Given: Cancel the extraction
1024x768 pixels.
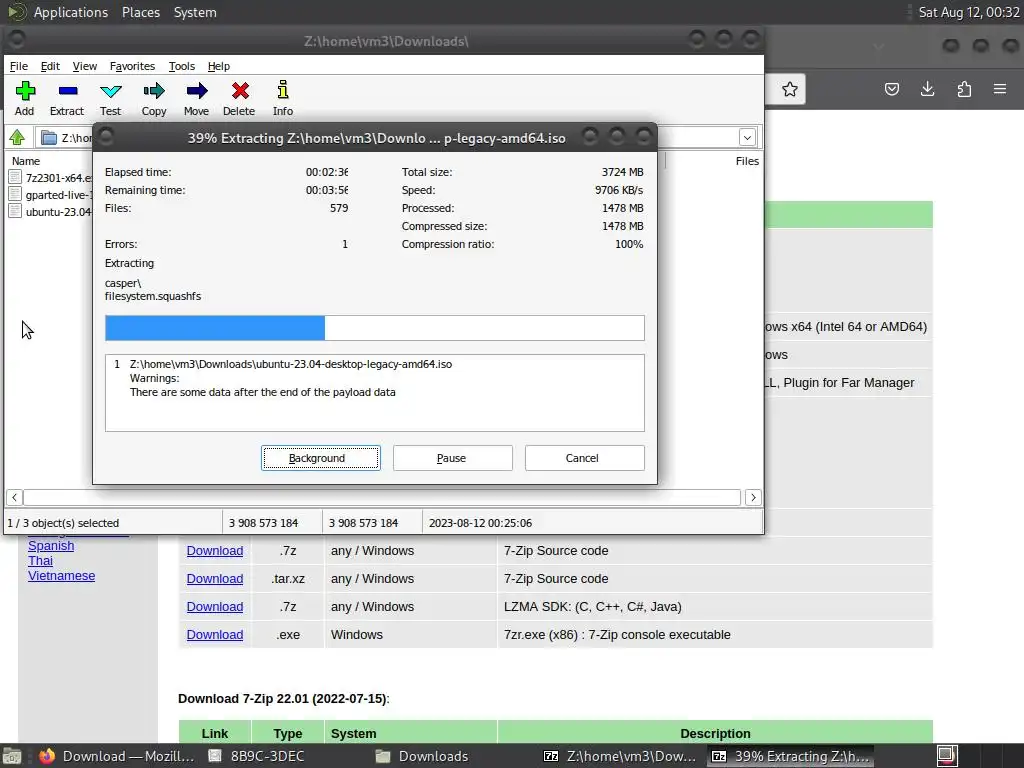Looking at the screenshot, I should (x=584, y=458).
